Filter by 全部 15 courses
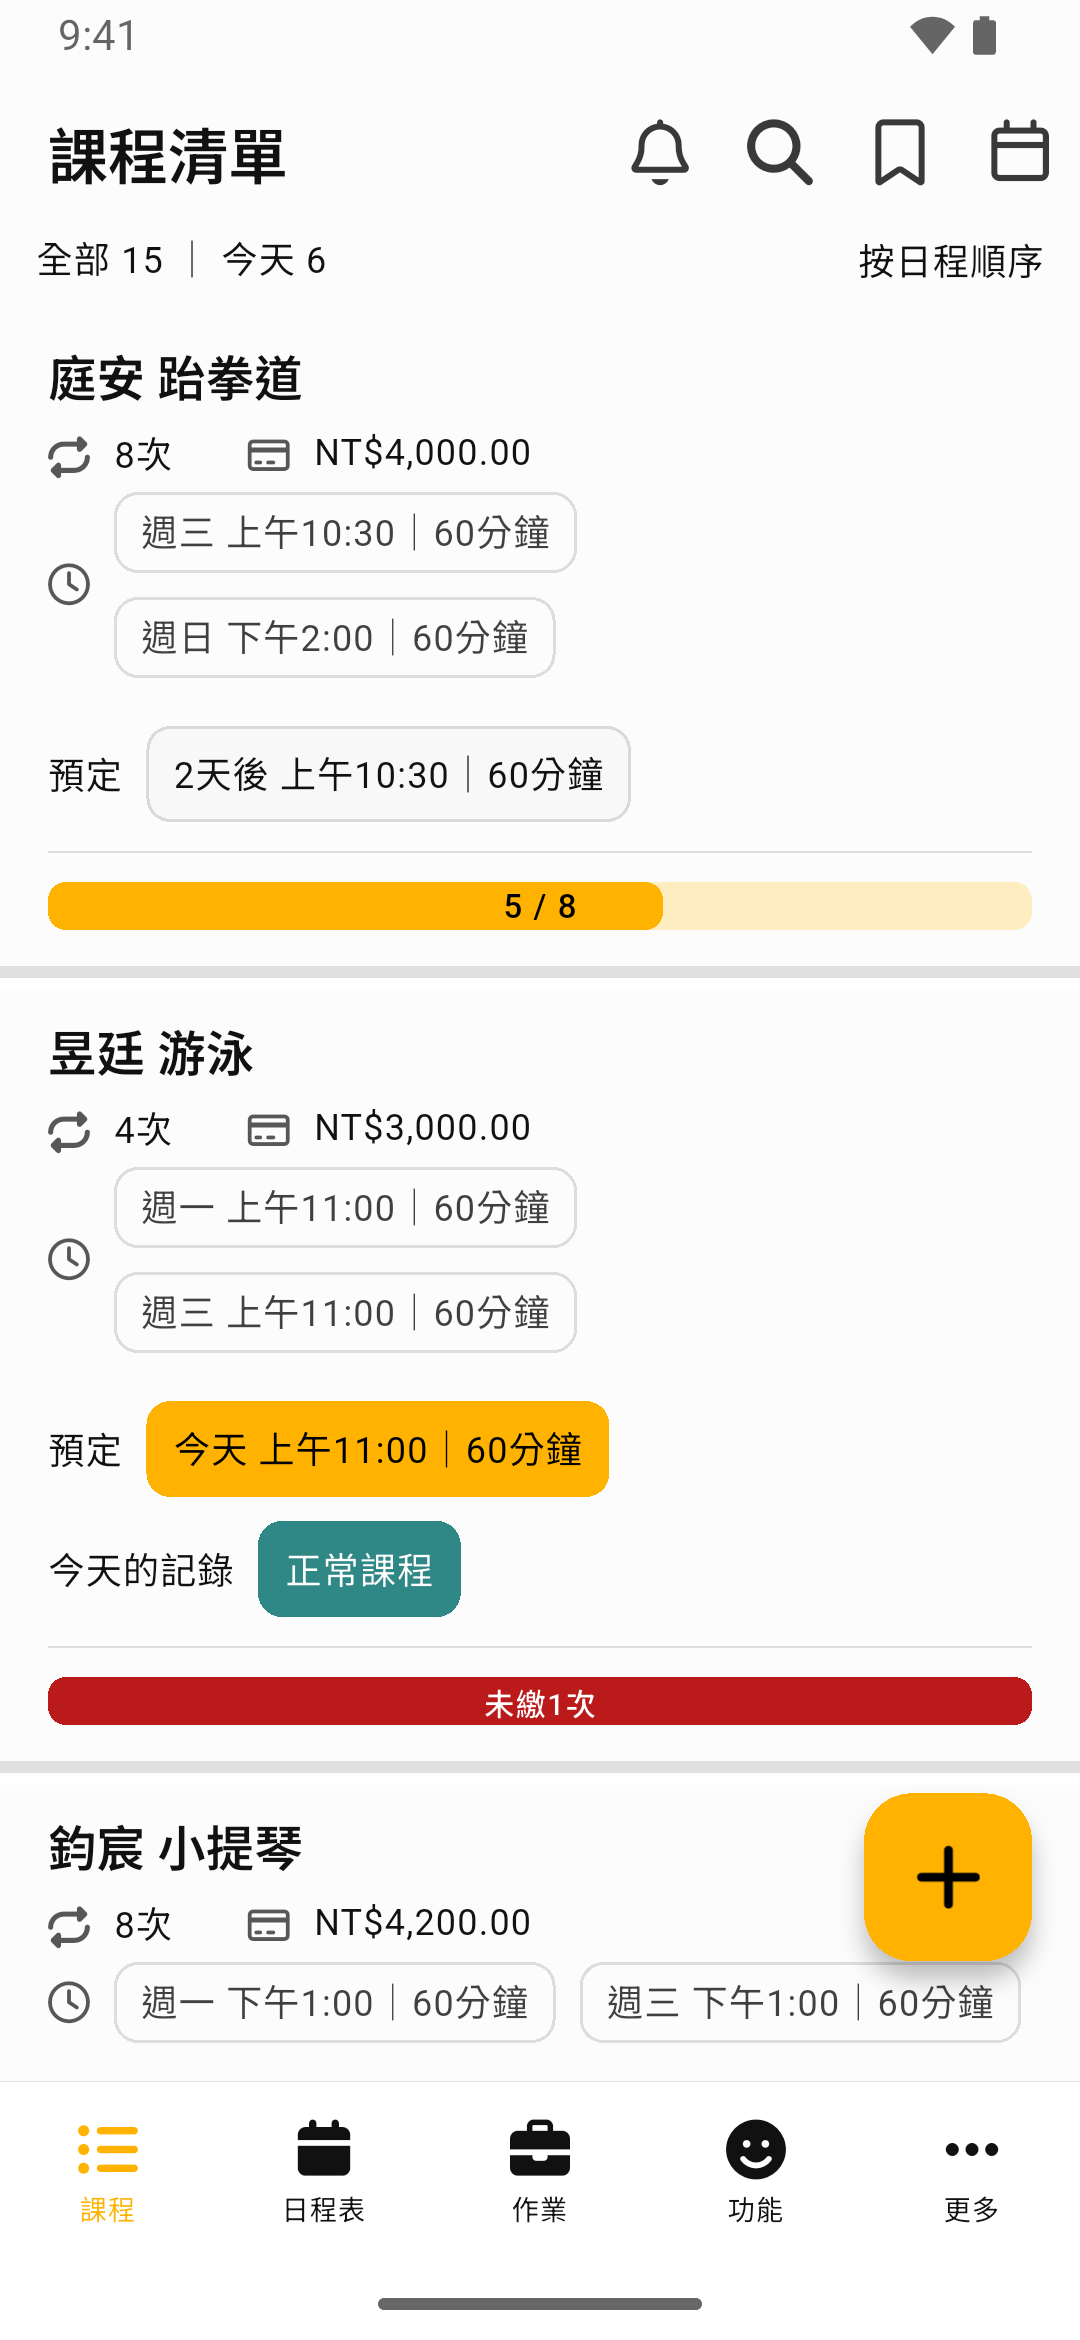 click(100, 260)
